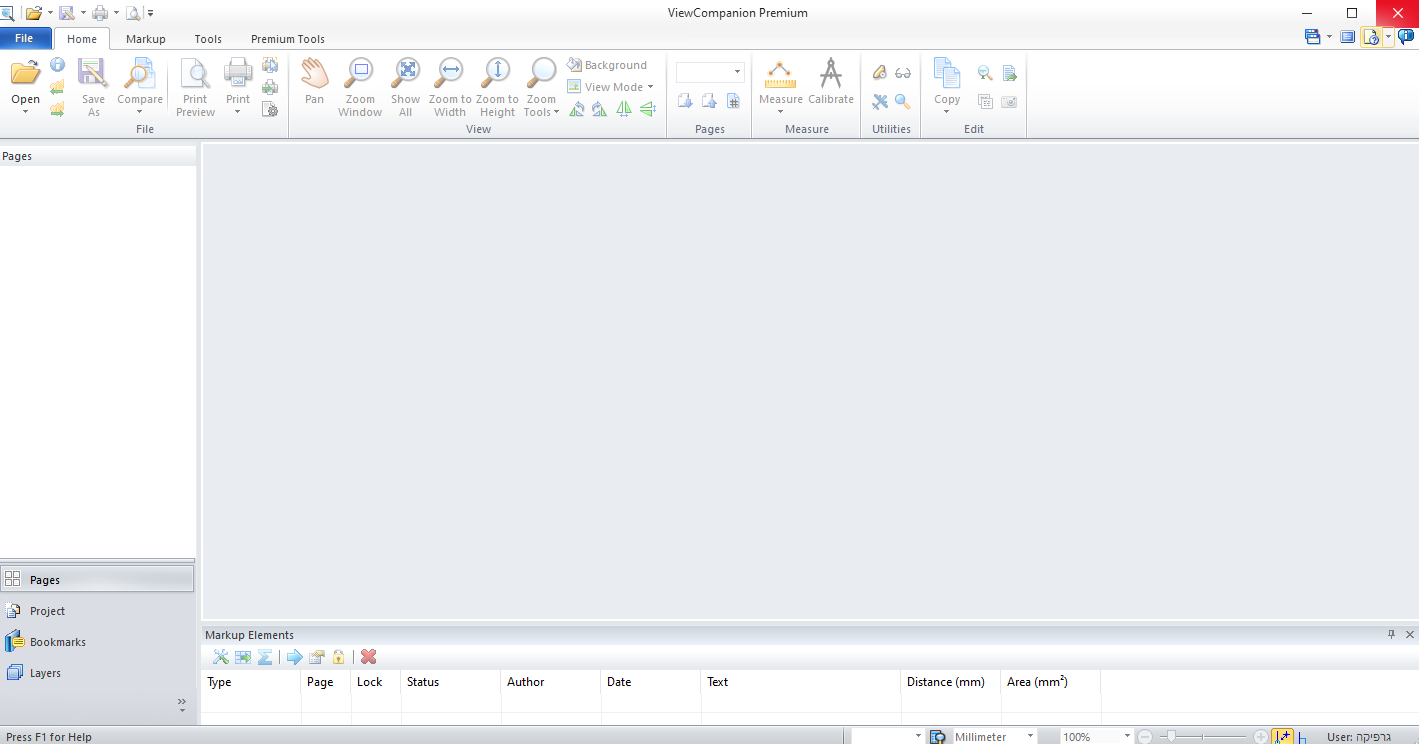Click the lock icon in Markup Elements toolbar
The image size is (1419, 744).
339,657
